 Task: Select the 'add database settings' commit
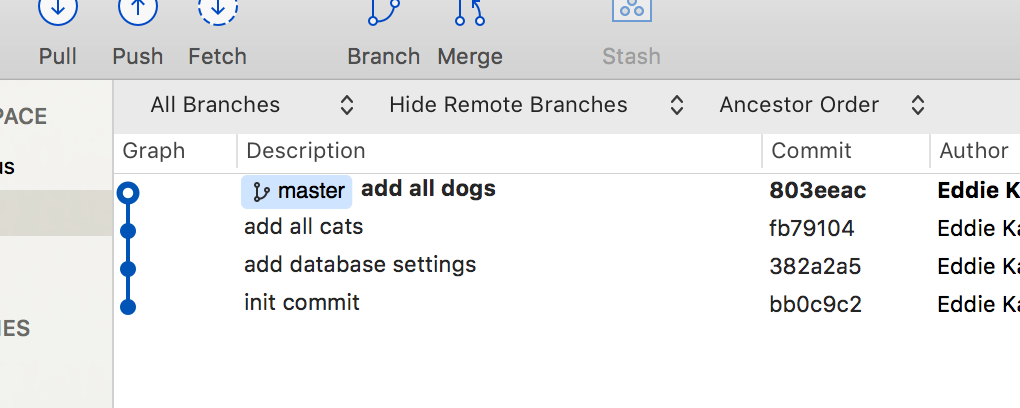coord(360,265)
